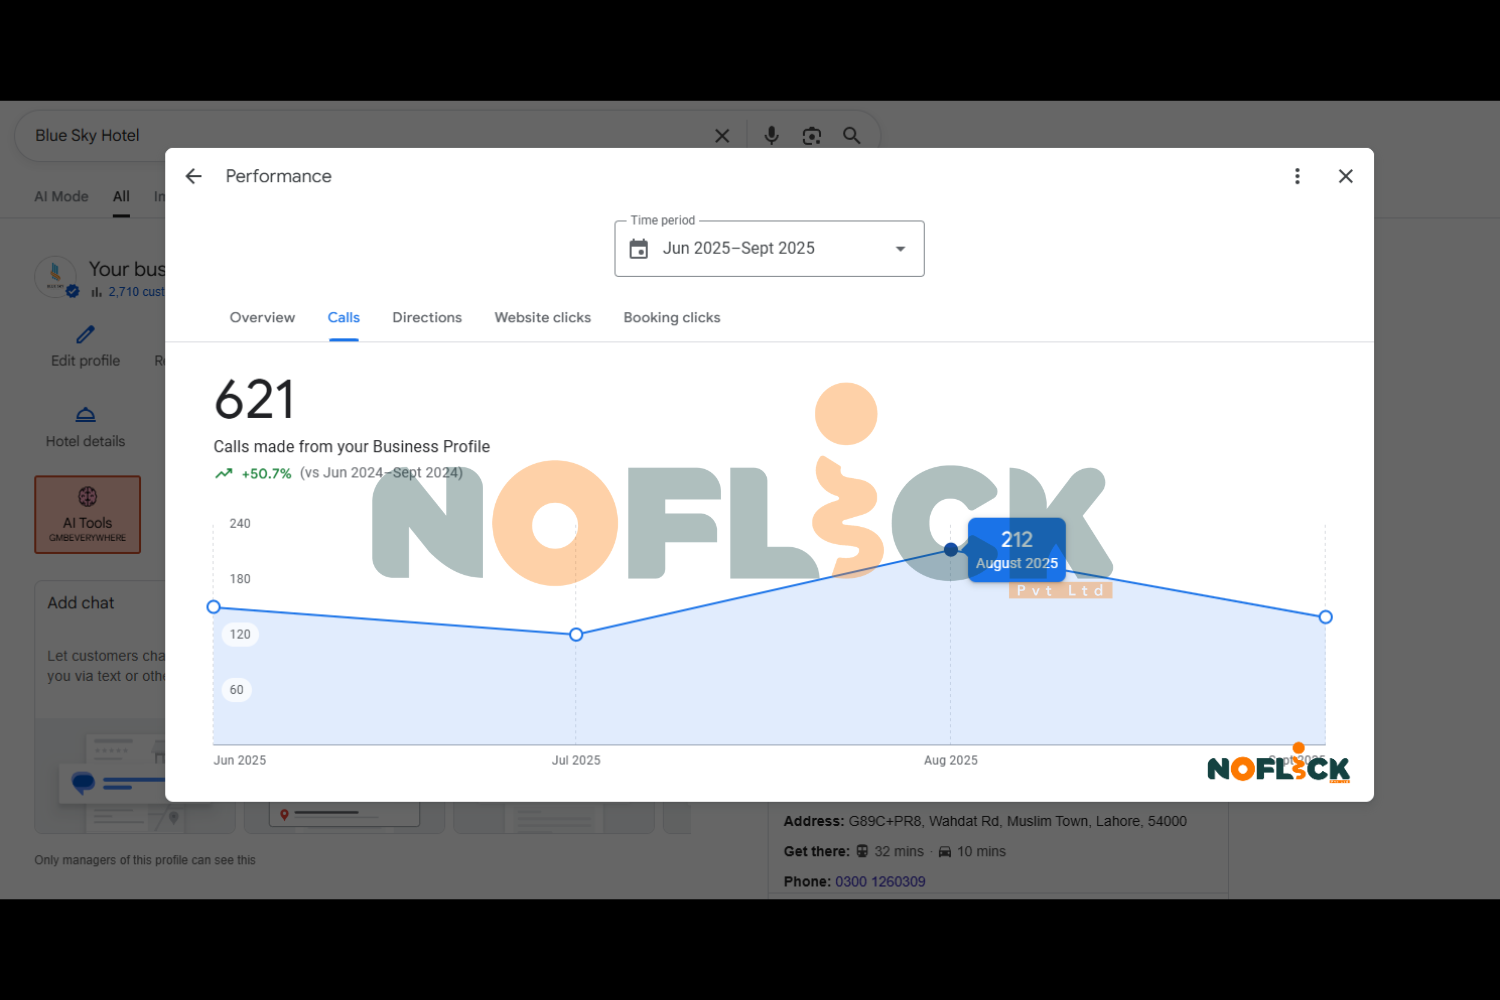The width and height of the screenshot is (1500, 1000).
Task: Clear the search box text
Action: (722, 136)
